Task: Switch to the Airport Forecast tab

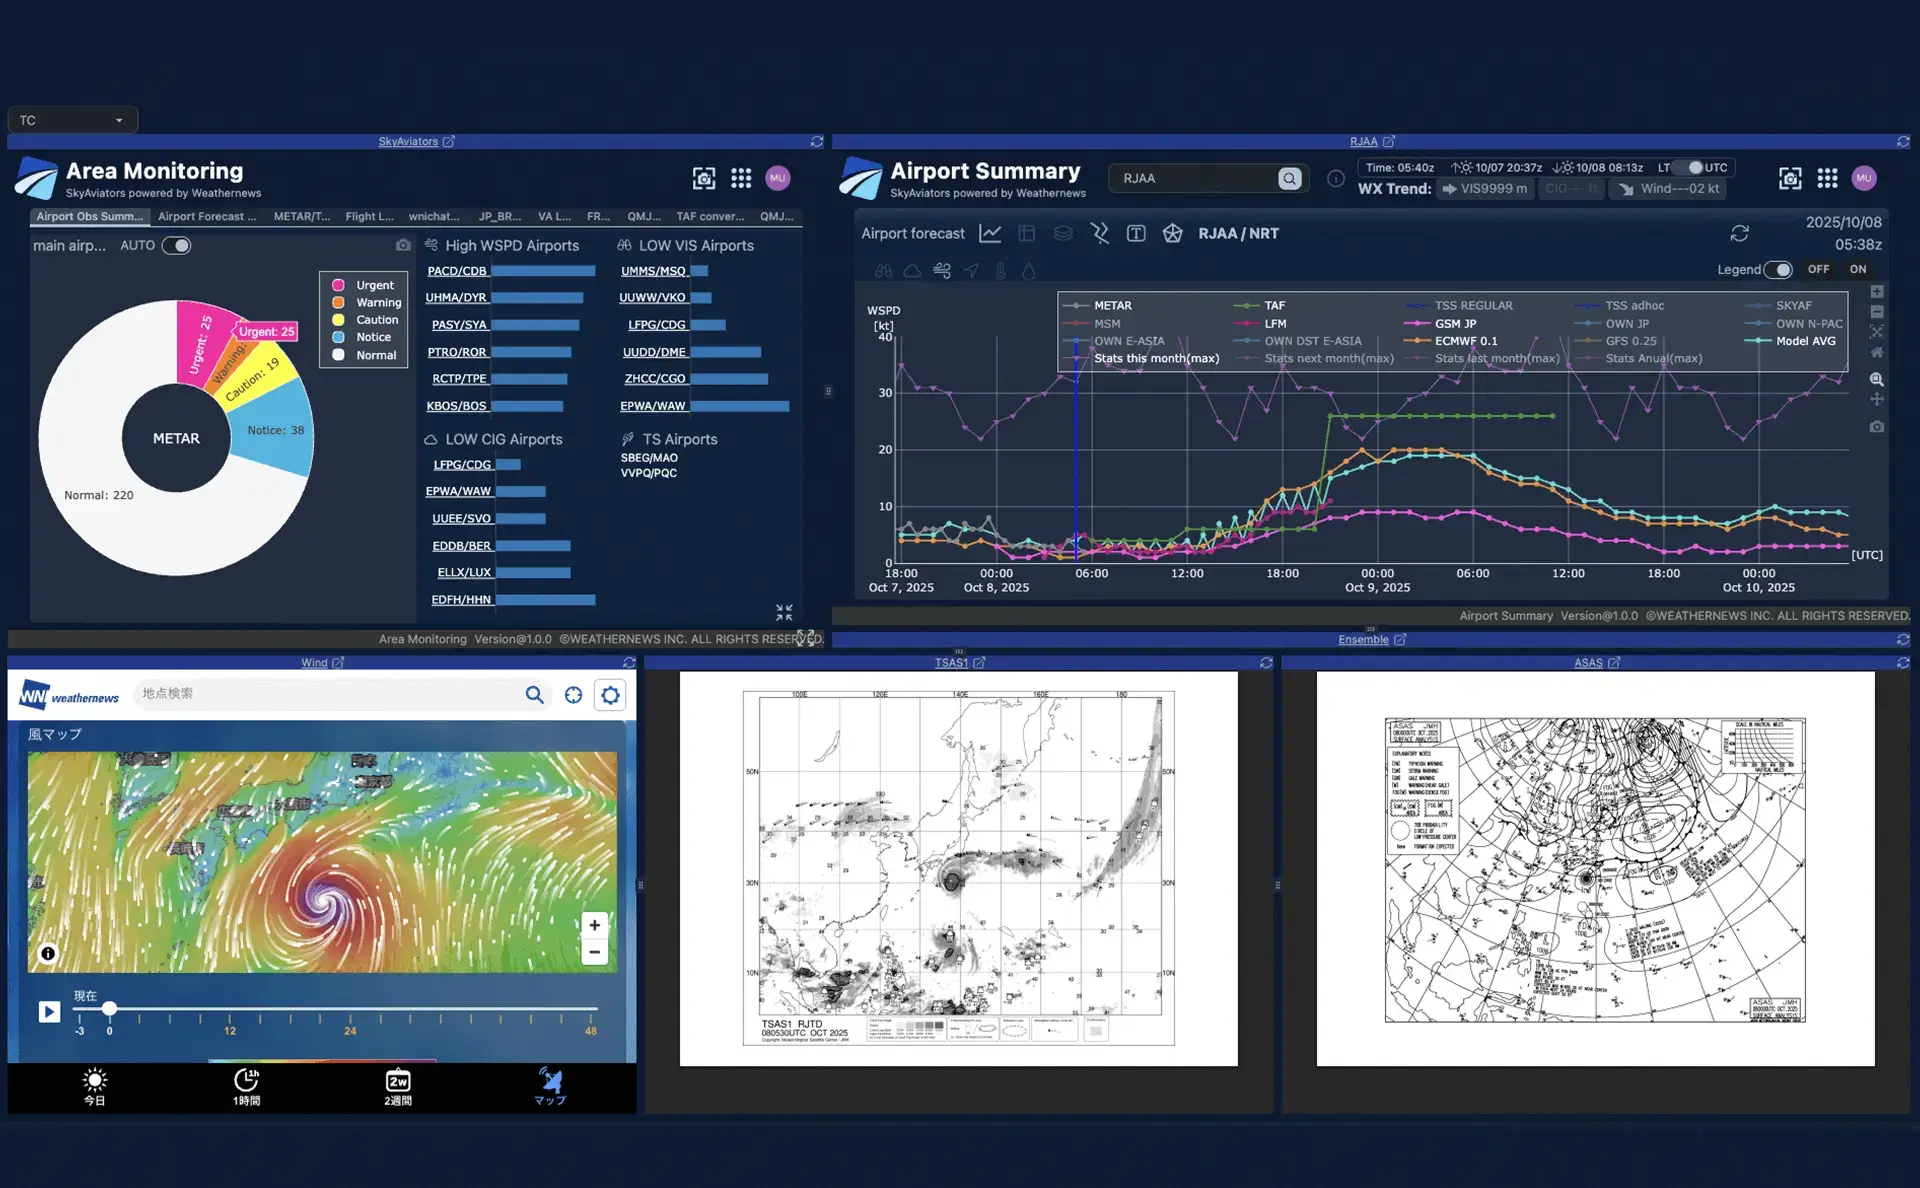Action: [x=207, y=216]
